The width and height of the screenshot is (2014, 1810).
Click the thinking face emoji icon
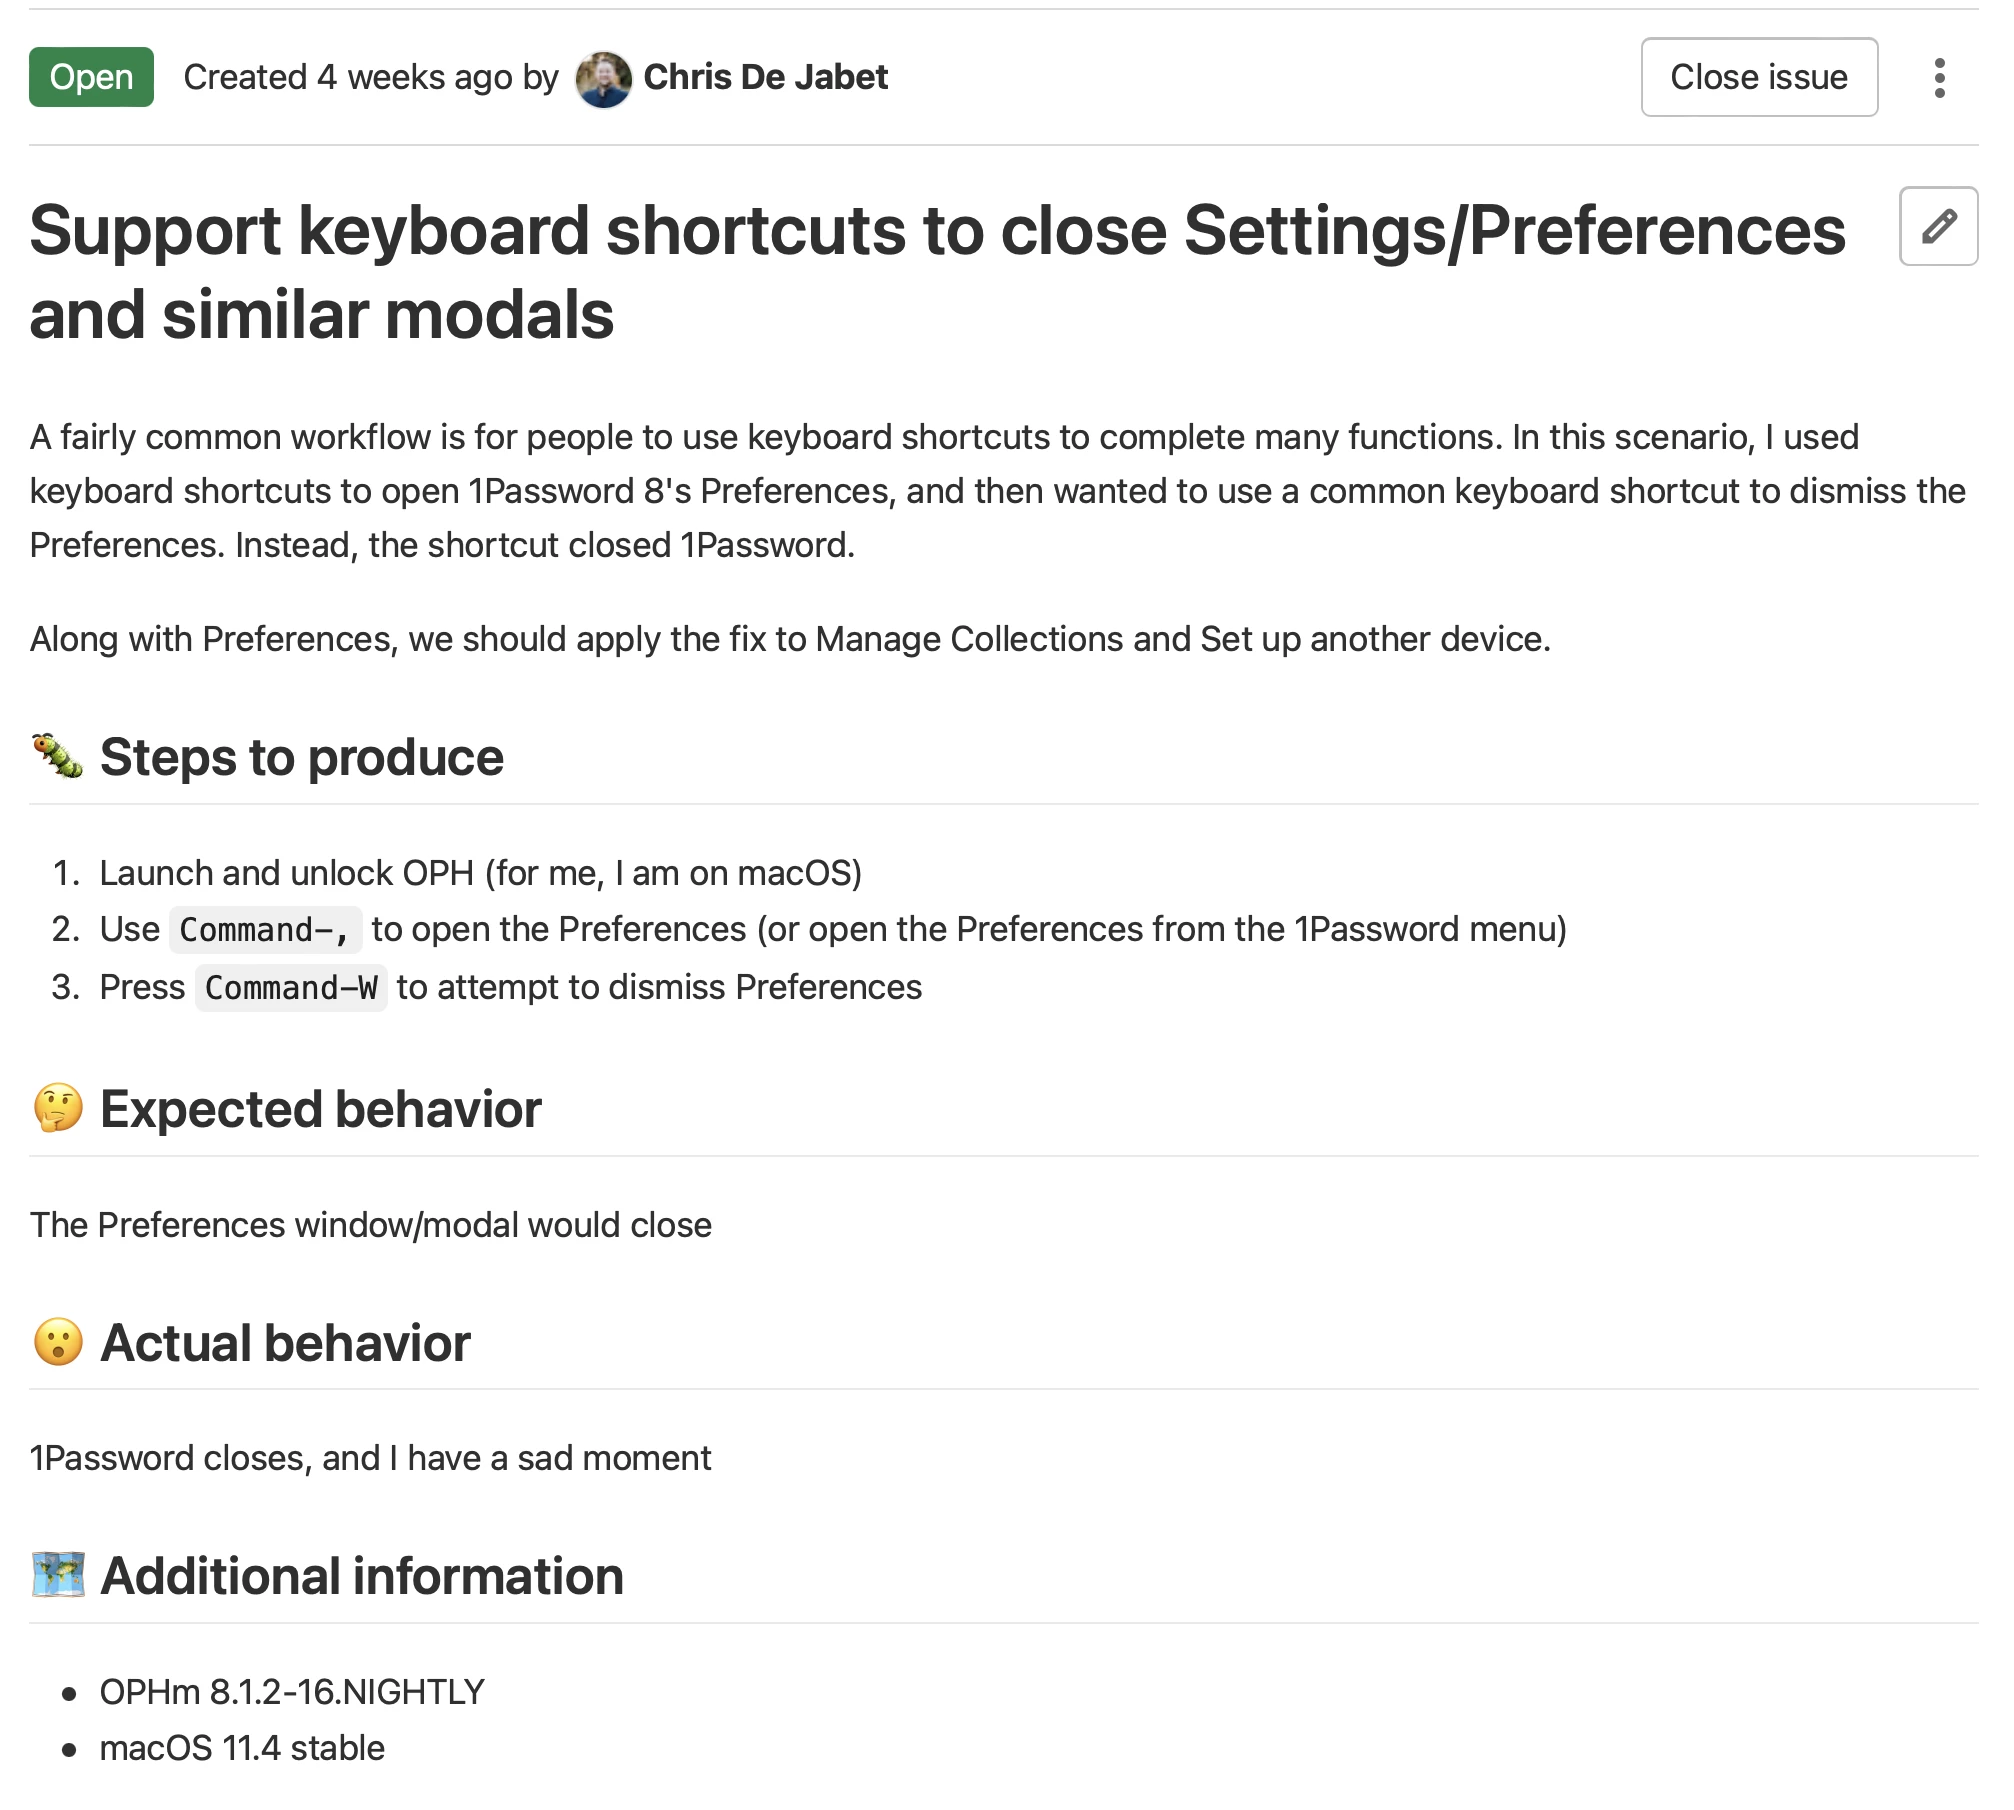[58, 1108]
